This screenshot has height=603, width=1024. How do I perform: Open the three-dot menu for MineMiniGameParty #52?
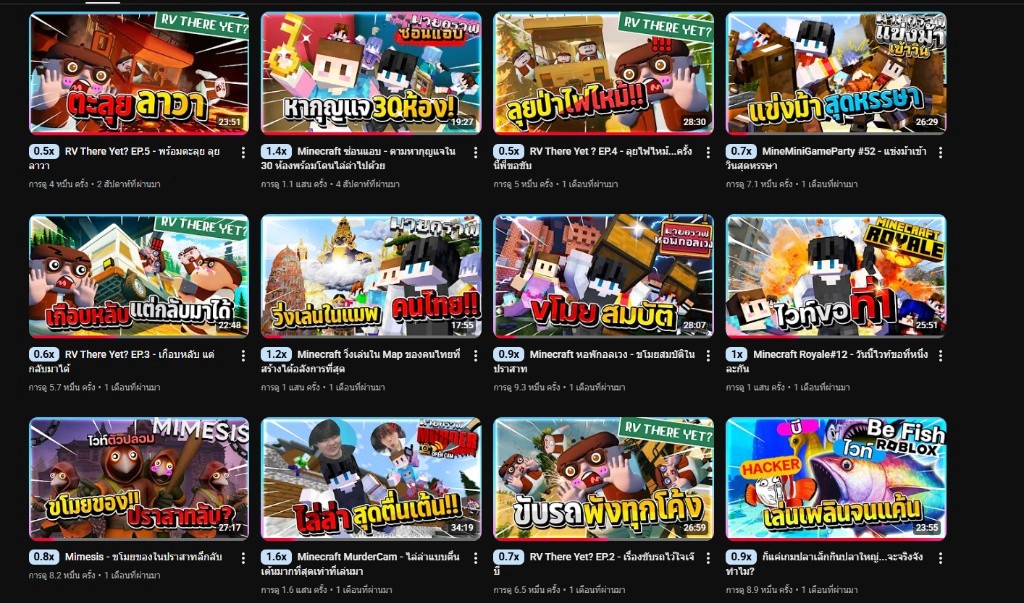[940, 152]
